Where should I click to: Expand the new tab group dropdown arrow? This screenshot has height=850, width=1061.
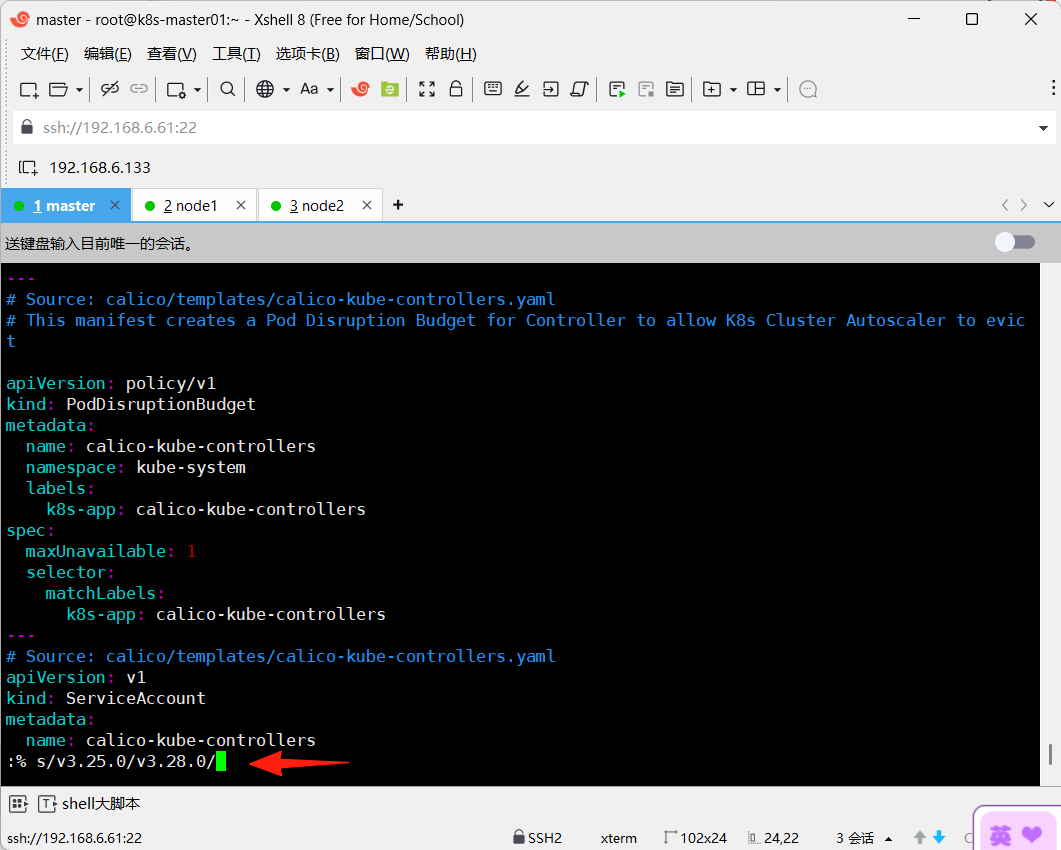pos(733,89)
